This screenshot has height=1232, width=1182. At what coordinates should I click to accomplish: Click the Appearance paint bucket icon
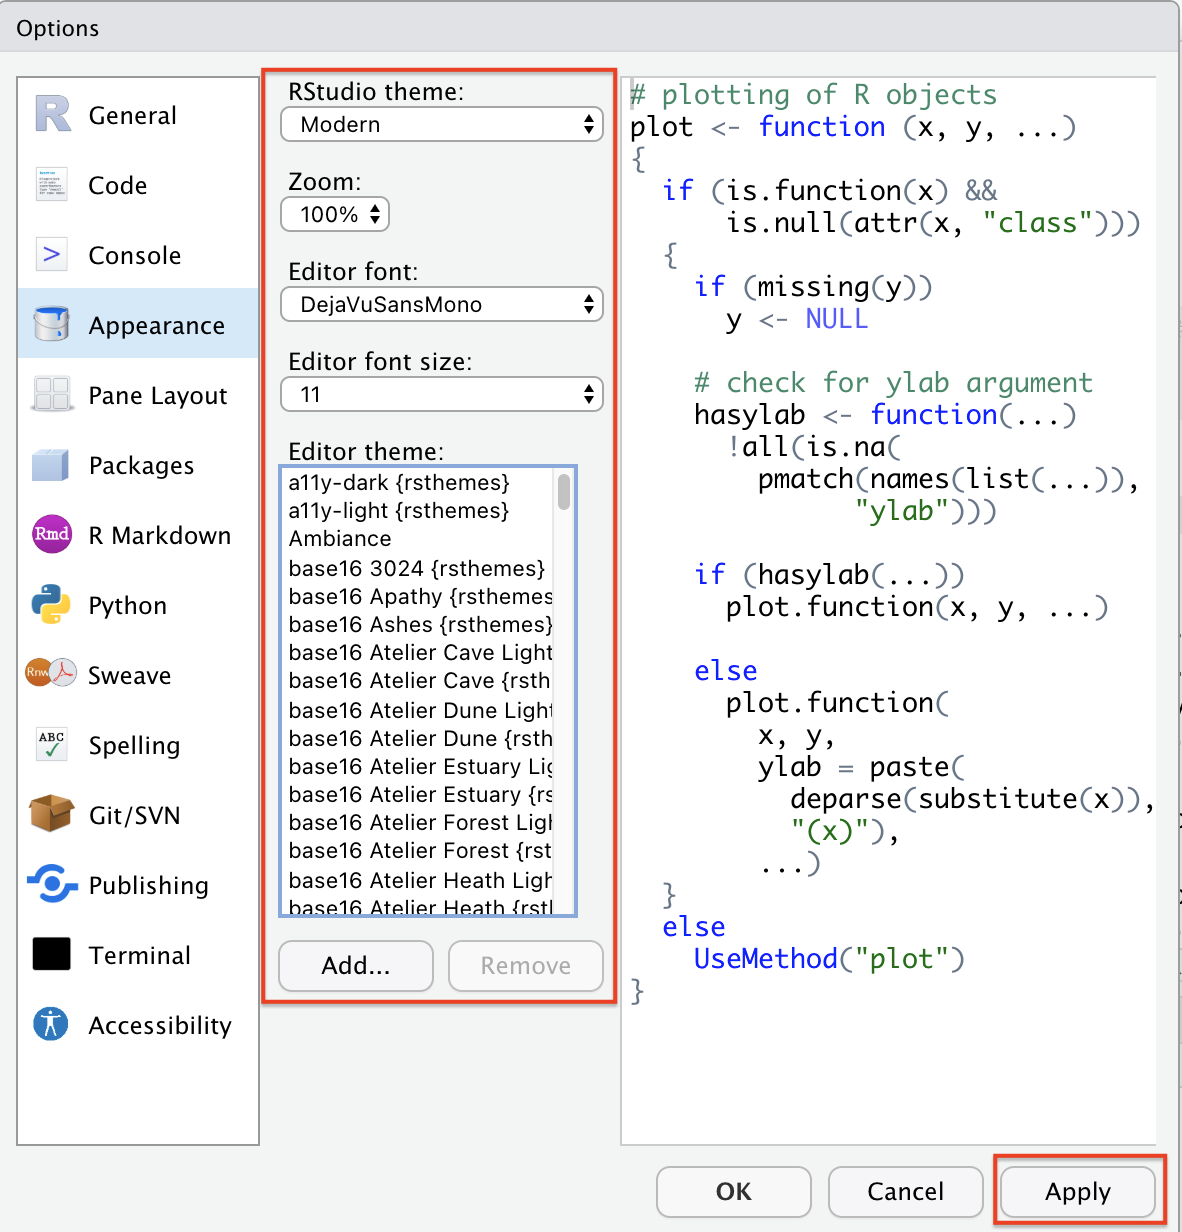(52, 324)
